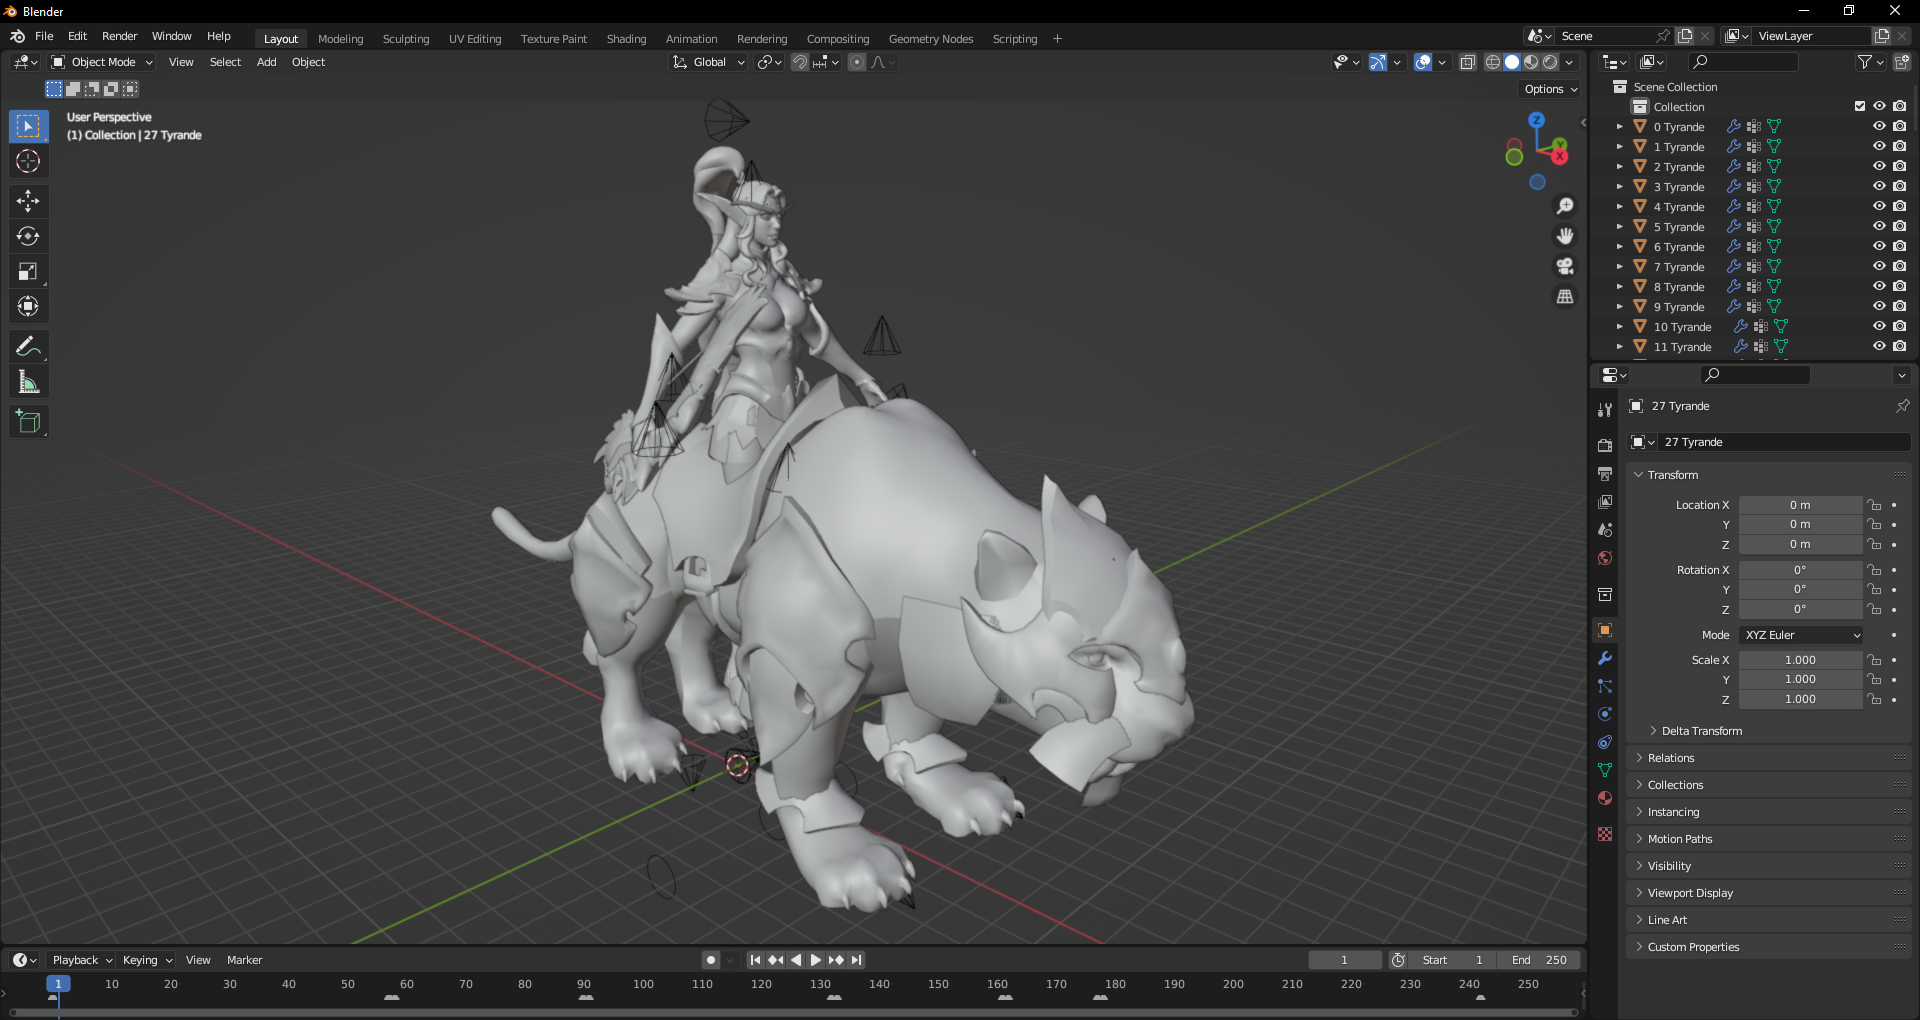Image resolution: width=1920 pixels, height=1020 pixels.
Task: Click the viewport Options button
Action: (x=1550, y=89)
